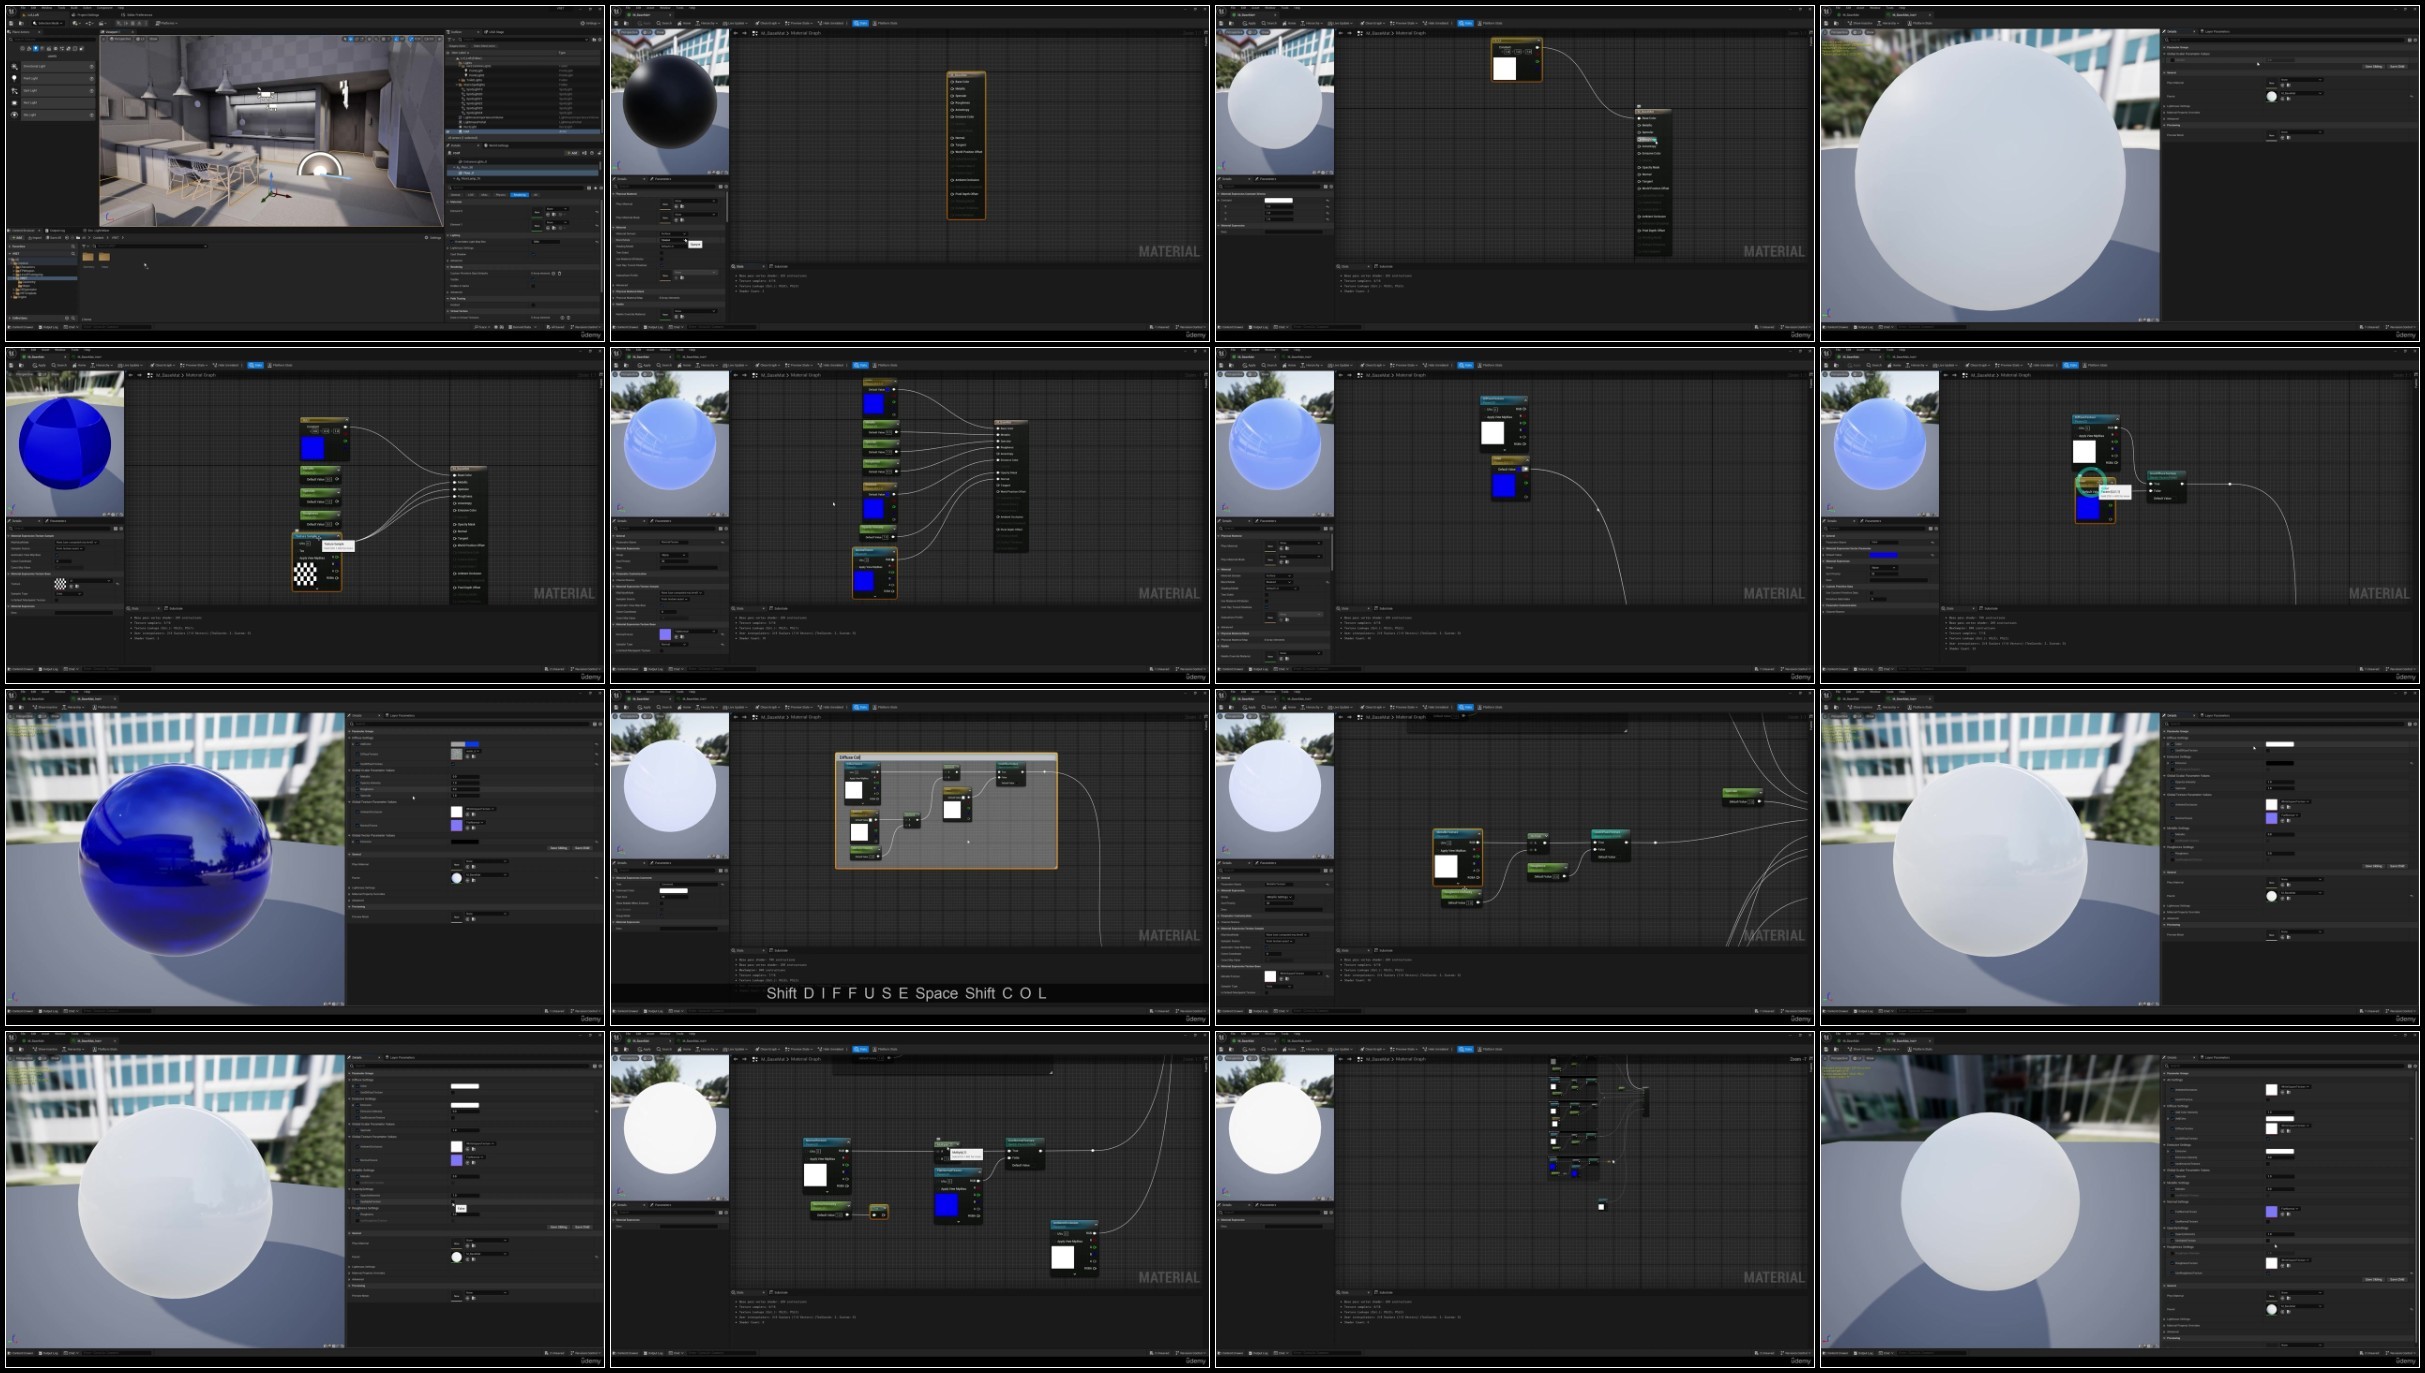Image resolution: width=2425 pixels, height=1373 pixels.
Task: Click the checker texture thumbnail node in blue checkered-sphere frame
Action: pyautogui.click(x=305, y=574)
